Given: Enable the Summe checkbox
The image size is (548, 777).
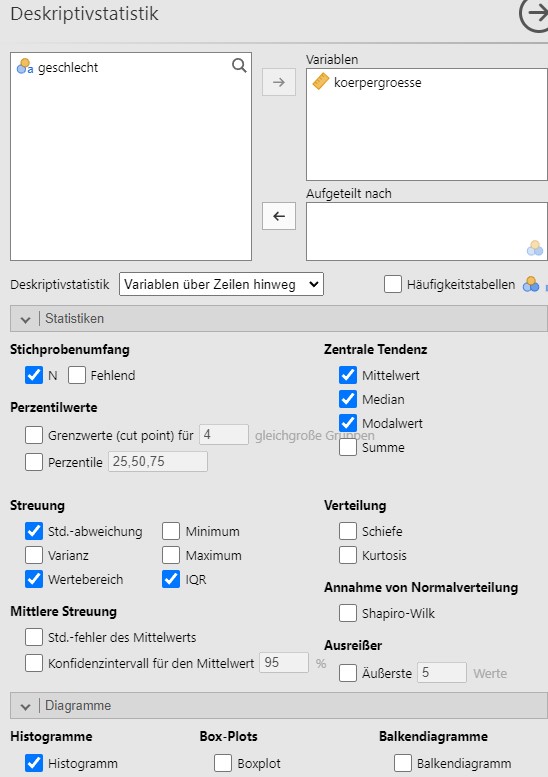Looking at the screenshot, I should pos(348,447).
